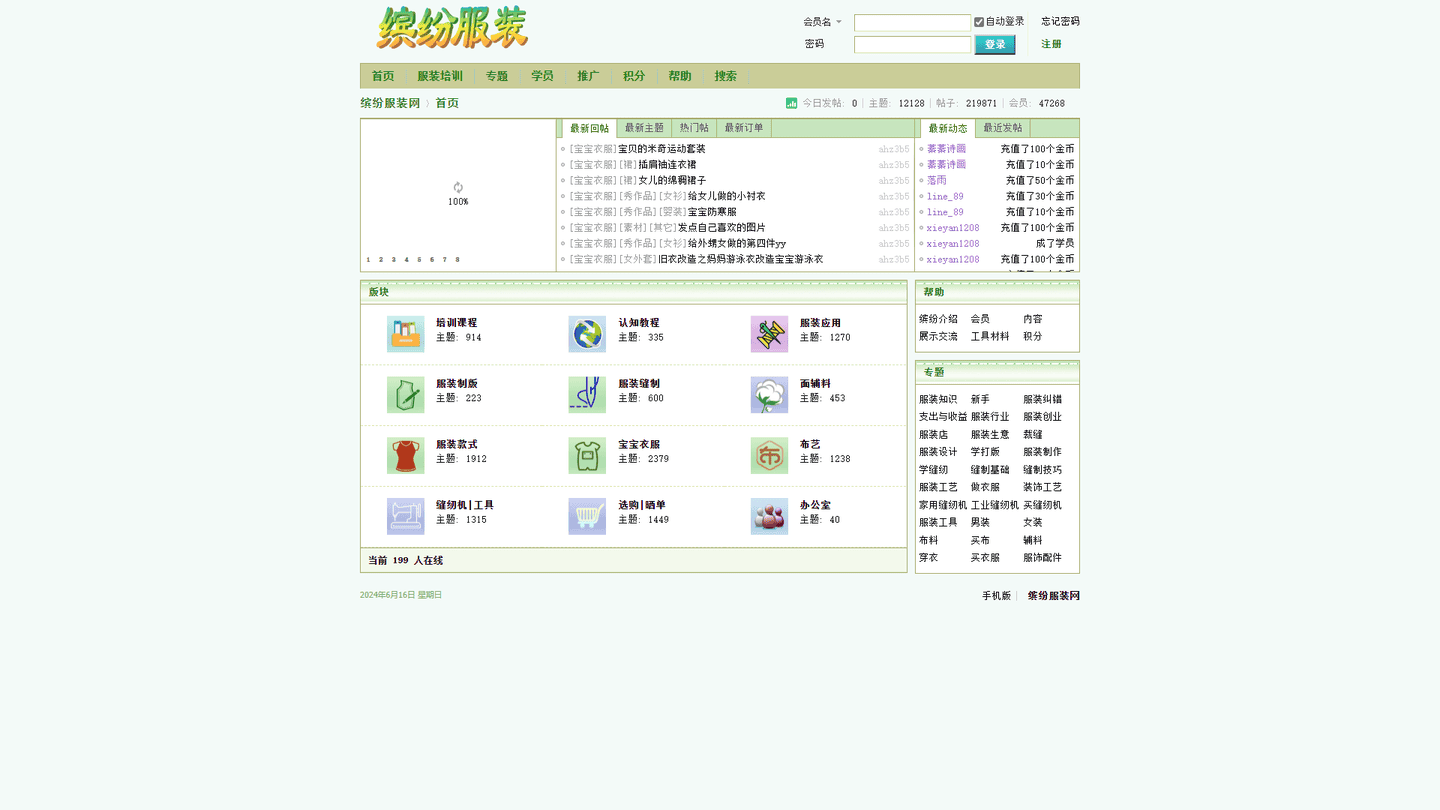Screen dimensions: 1440x810
Task: Open the 服装缝制 needle icon
Action: (587, 395)
